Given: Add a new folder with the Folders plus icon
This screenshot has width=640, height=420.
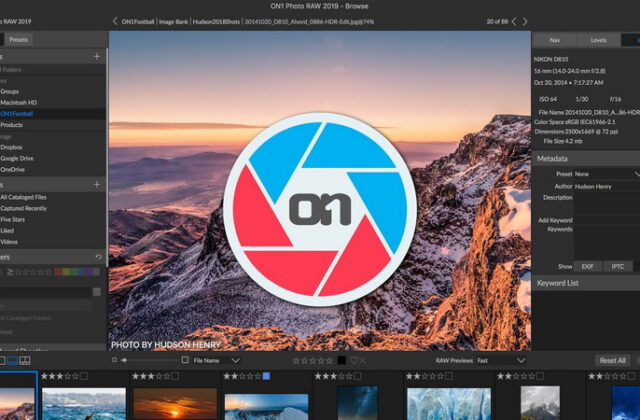Looking at the screenshot, I should [x=97, y=56].
